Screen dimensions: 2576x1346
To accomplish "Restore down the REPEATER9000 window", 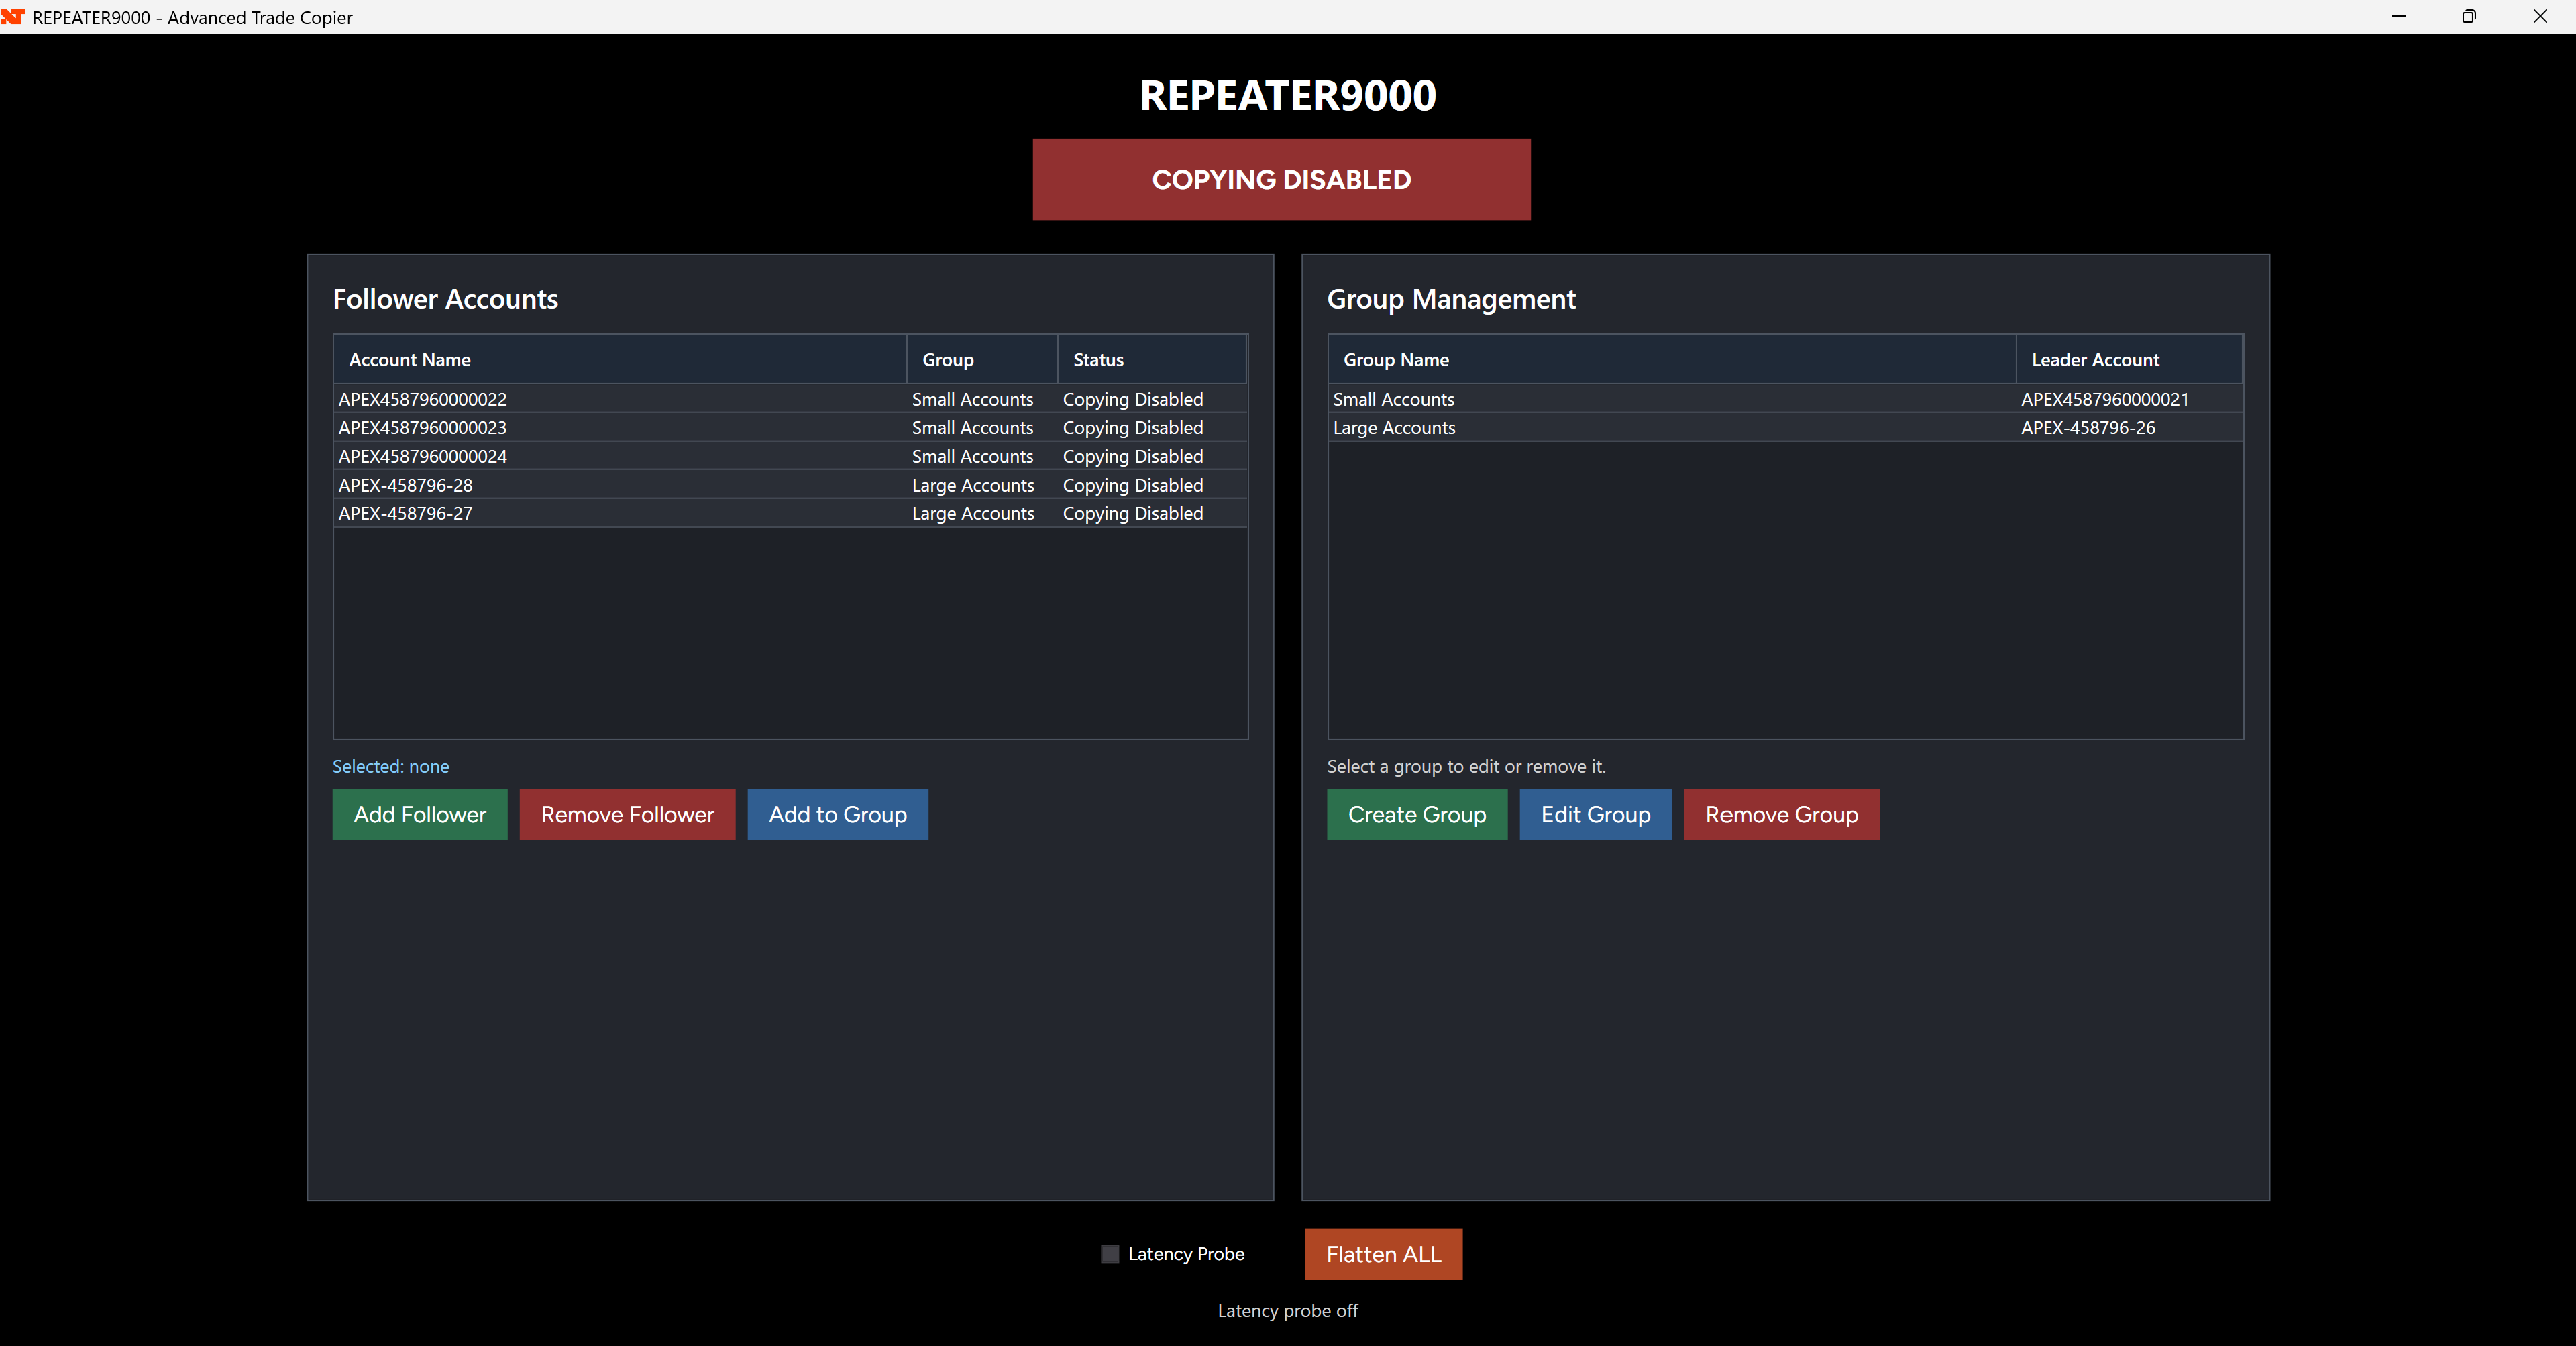I will [2469, 17].
